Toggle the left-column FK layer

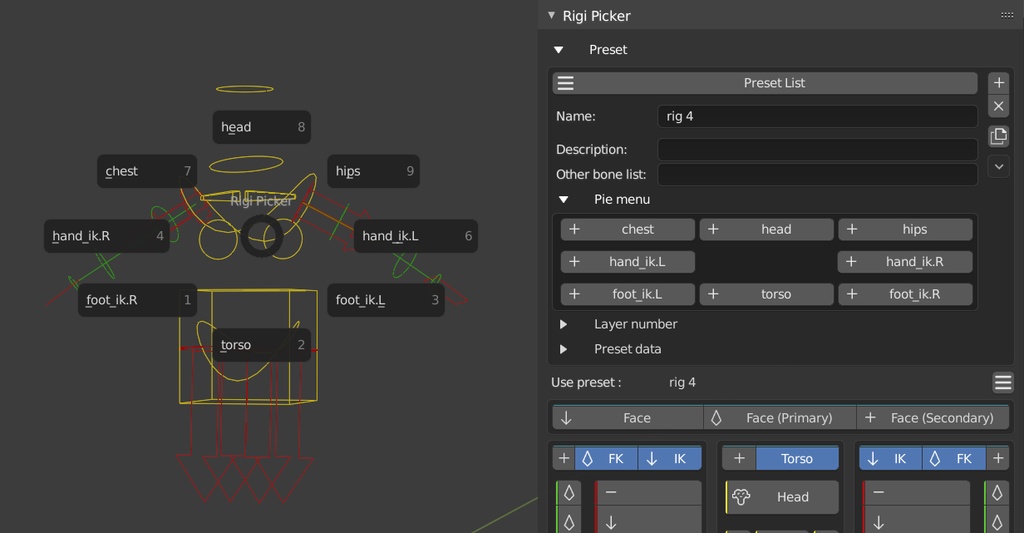(606, 459)
